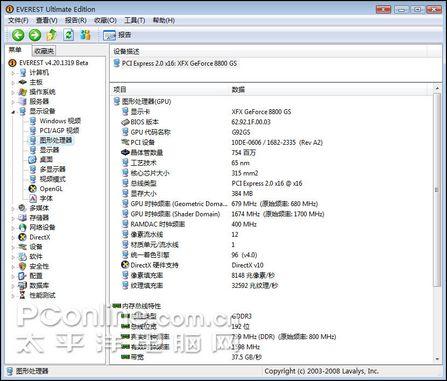Click the DirectX icon in tree
This screenshot has width=447, height=381.
click(22, 237)
